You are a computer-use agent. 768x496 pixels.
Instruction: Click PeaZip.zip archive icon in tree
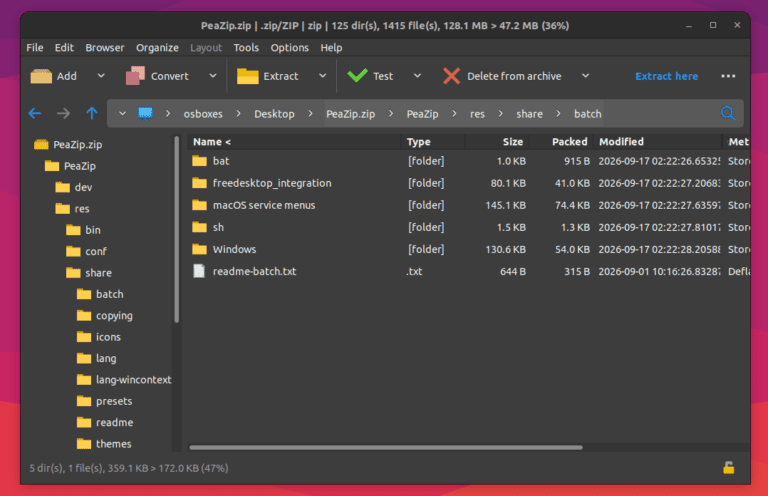point(41,144)
